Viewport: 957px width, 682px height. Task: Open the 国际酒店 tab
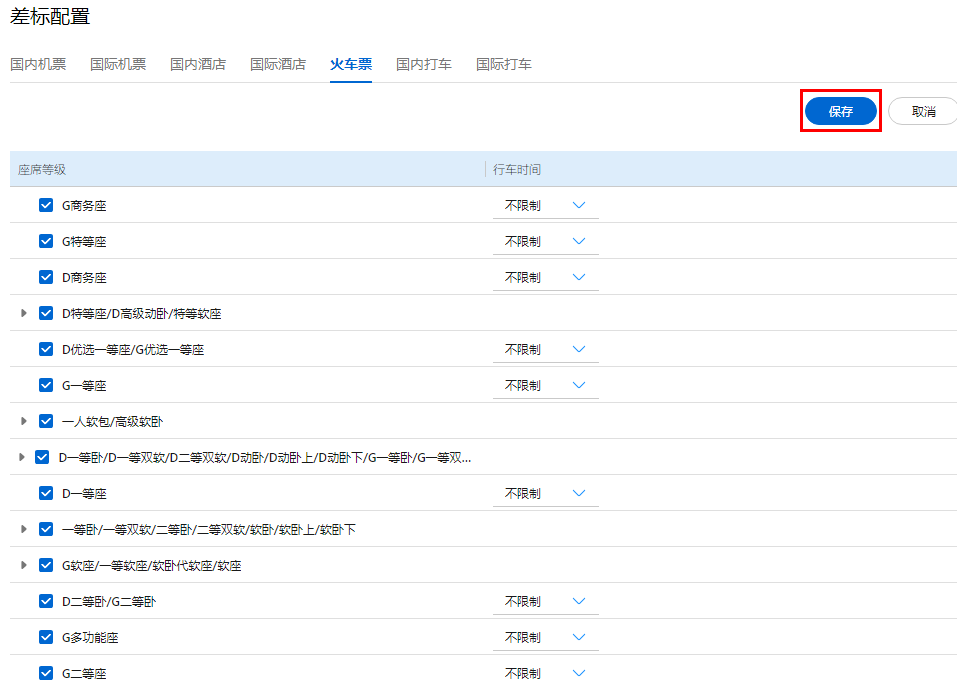click(278, 64)
